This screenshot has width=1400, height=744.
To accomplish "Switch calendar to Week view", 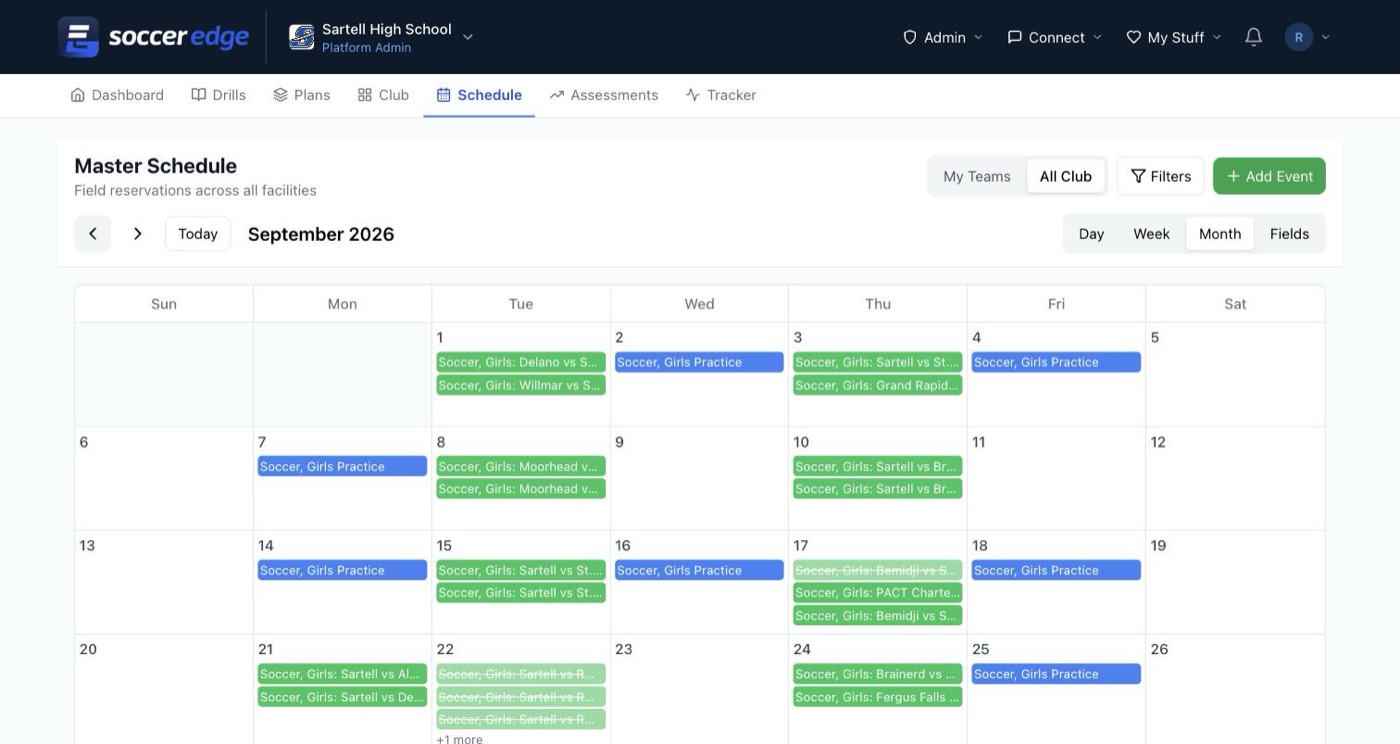I will point(1151,234).
